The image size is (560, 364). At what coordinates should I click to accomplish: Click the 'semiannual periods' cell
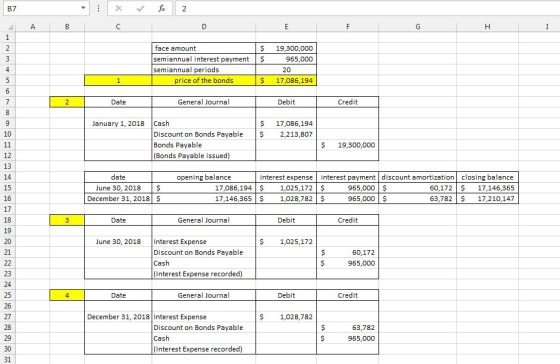pyautogui.click(x=204, y=70)
